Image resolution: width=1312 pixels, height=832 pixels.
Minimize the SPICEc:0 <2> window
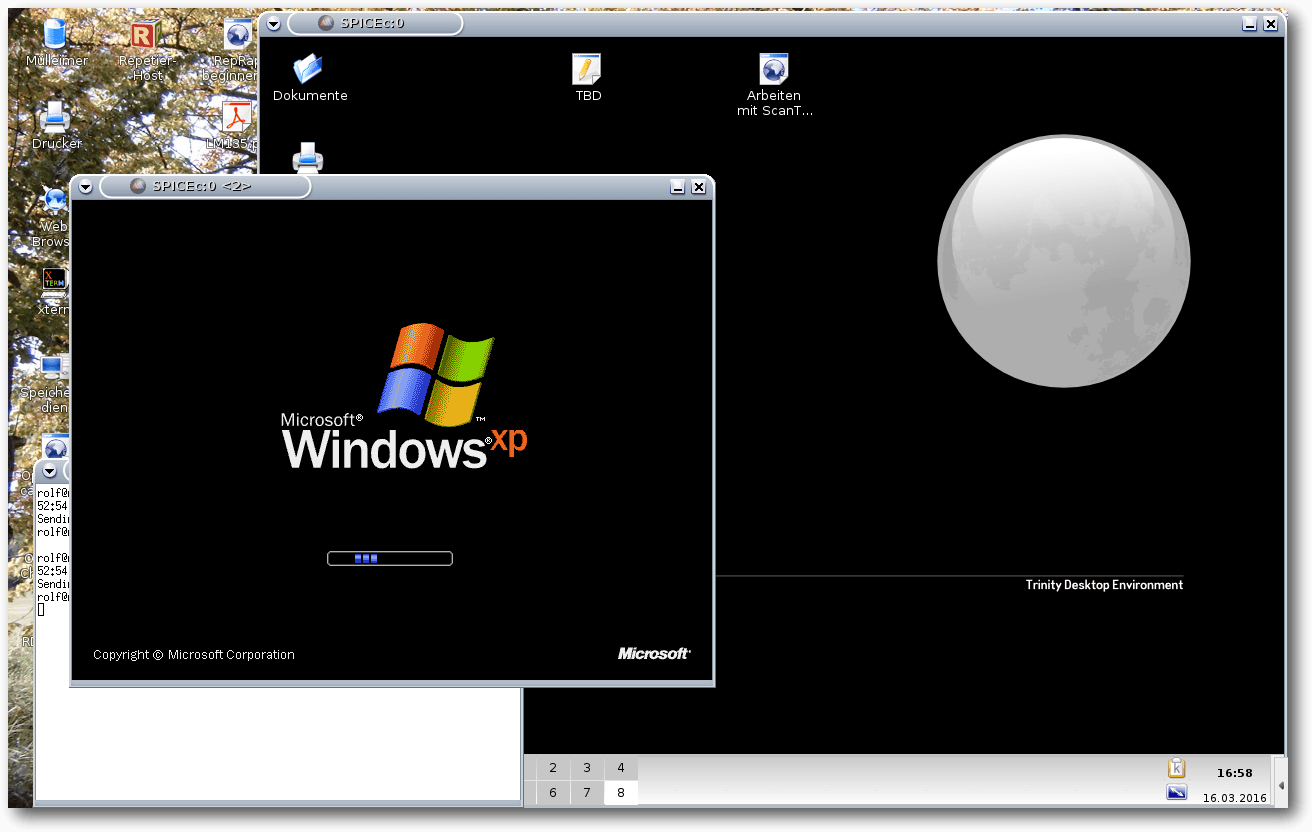pyautogui.click(x=677, y=187)
